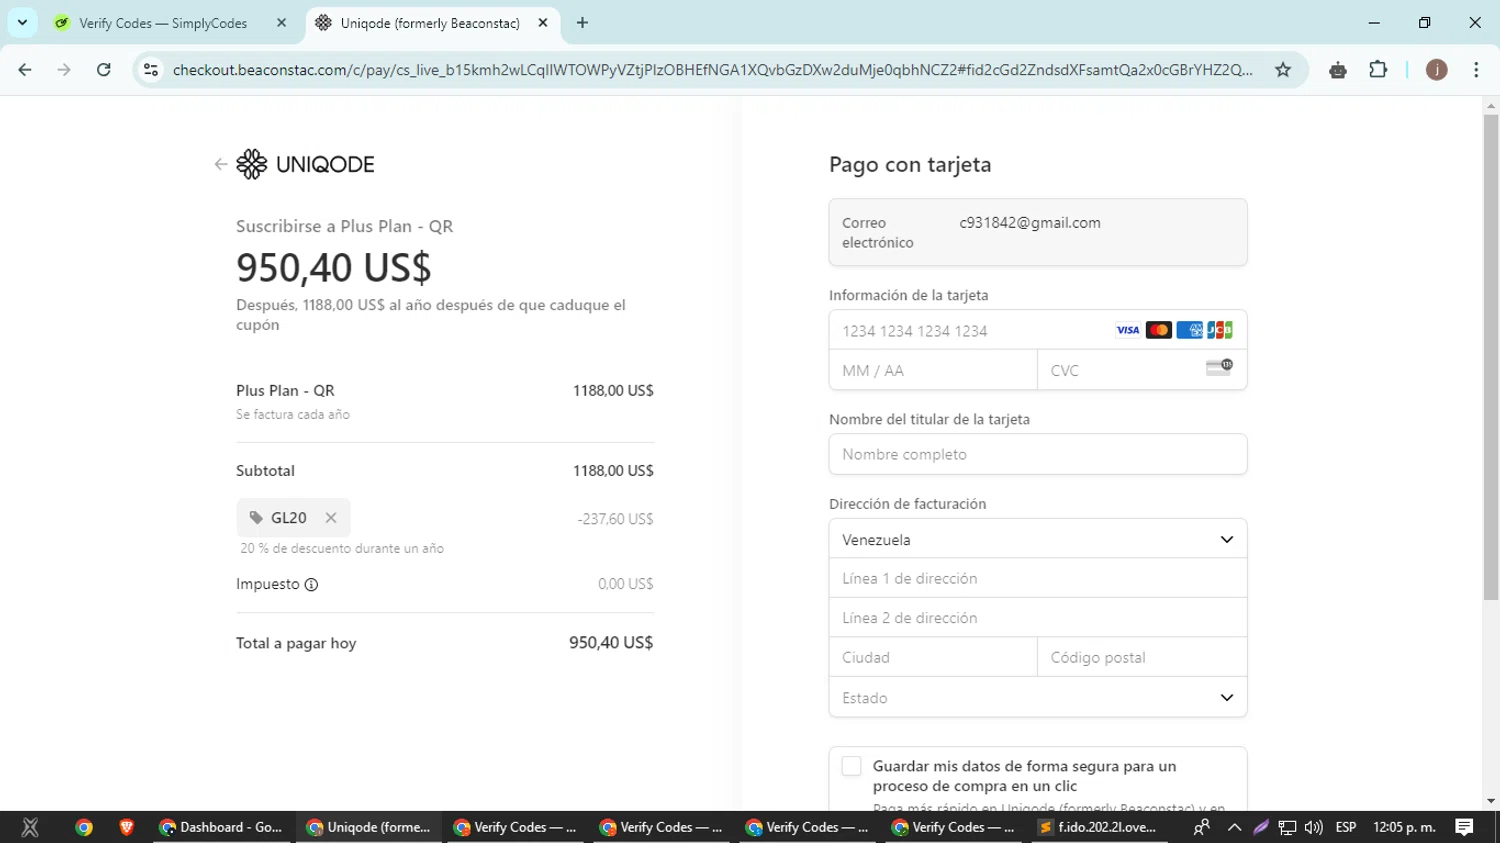The width and height of the screenshot is (1500, 843).
Task: Focus the CVC field
Action: (1142, 370)
